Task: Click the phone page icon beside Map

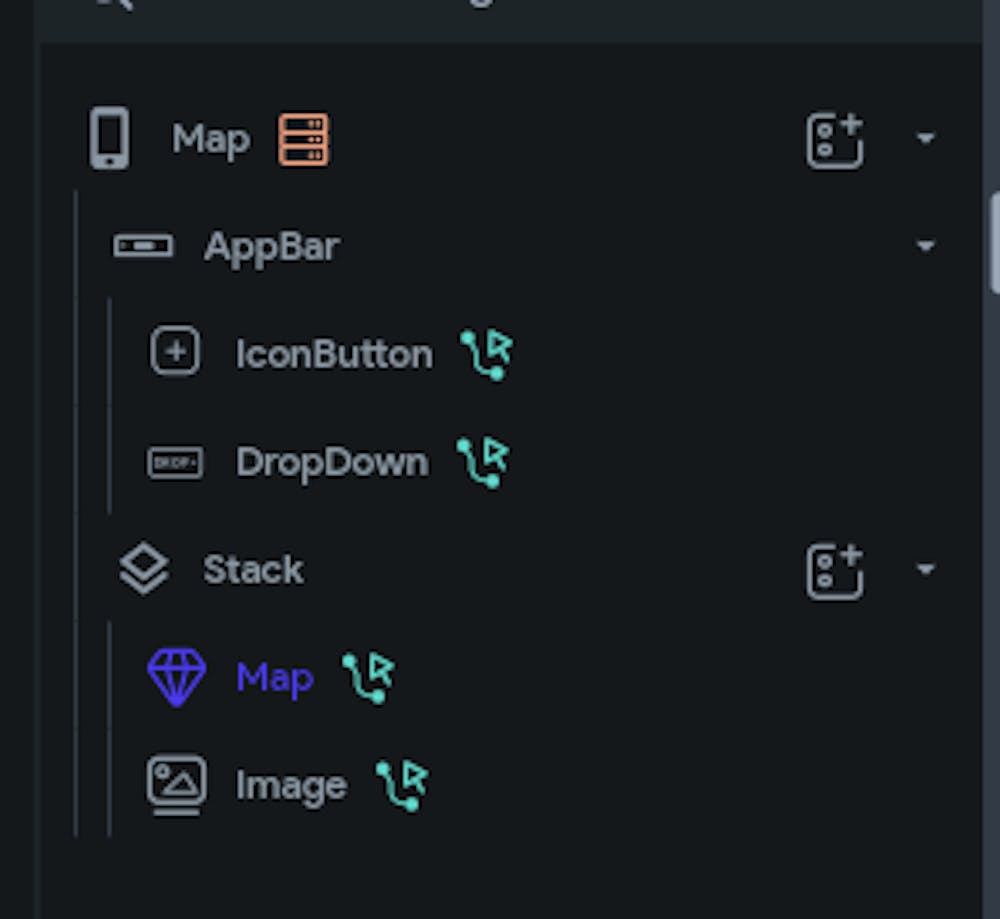Action: coord(109,138)
